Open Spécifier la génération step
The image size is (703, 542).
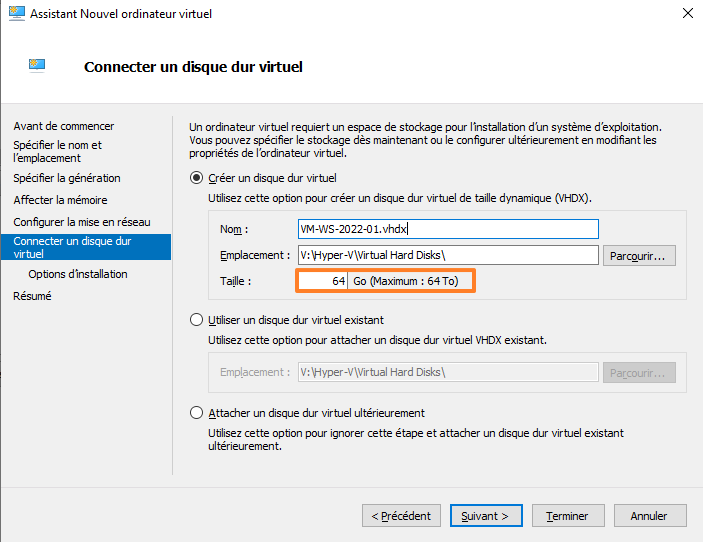pos(67,178)
